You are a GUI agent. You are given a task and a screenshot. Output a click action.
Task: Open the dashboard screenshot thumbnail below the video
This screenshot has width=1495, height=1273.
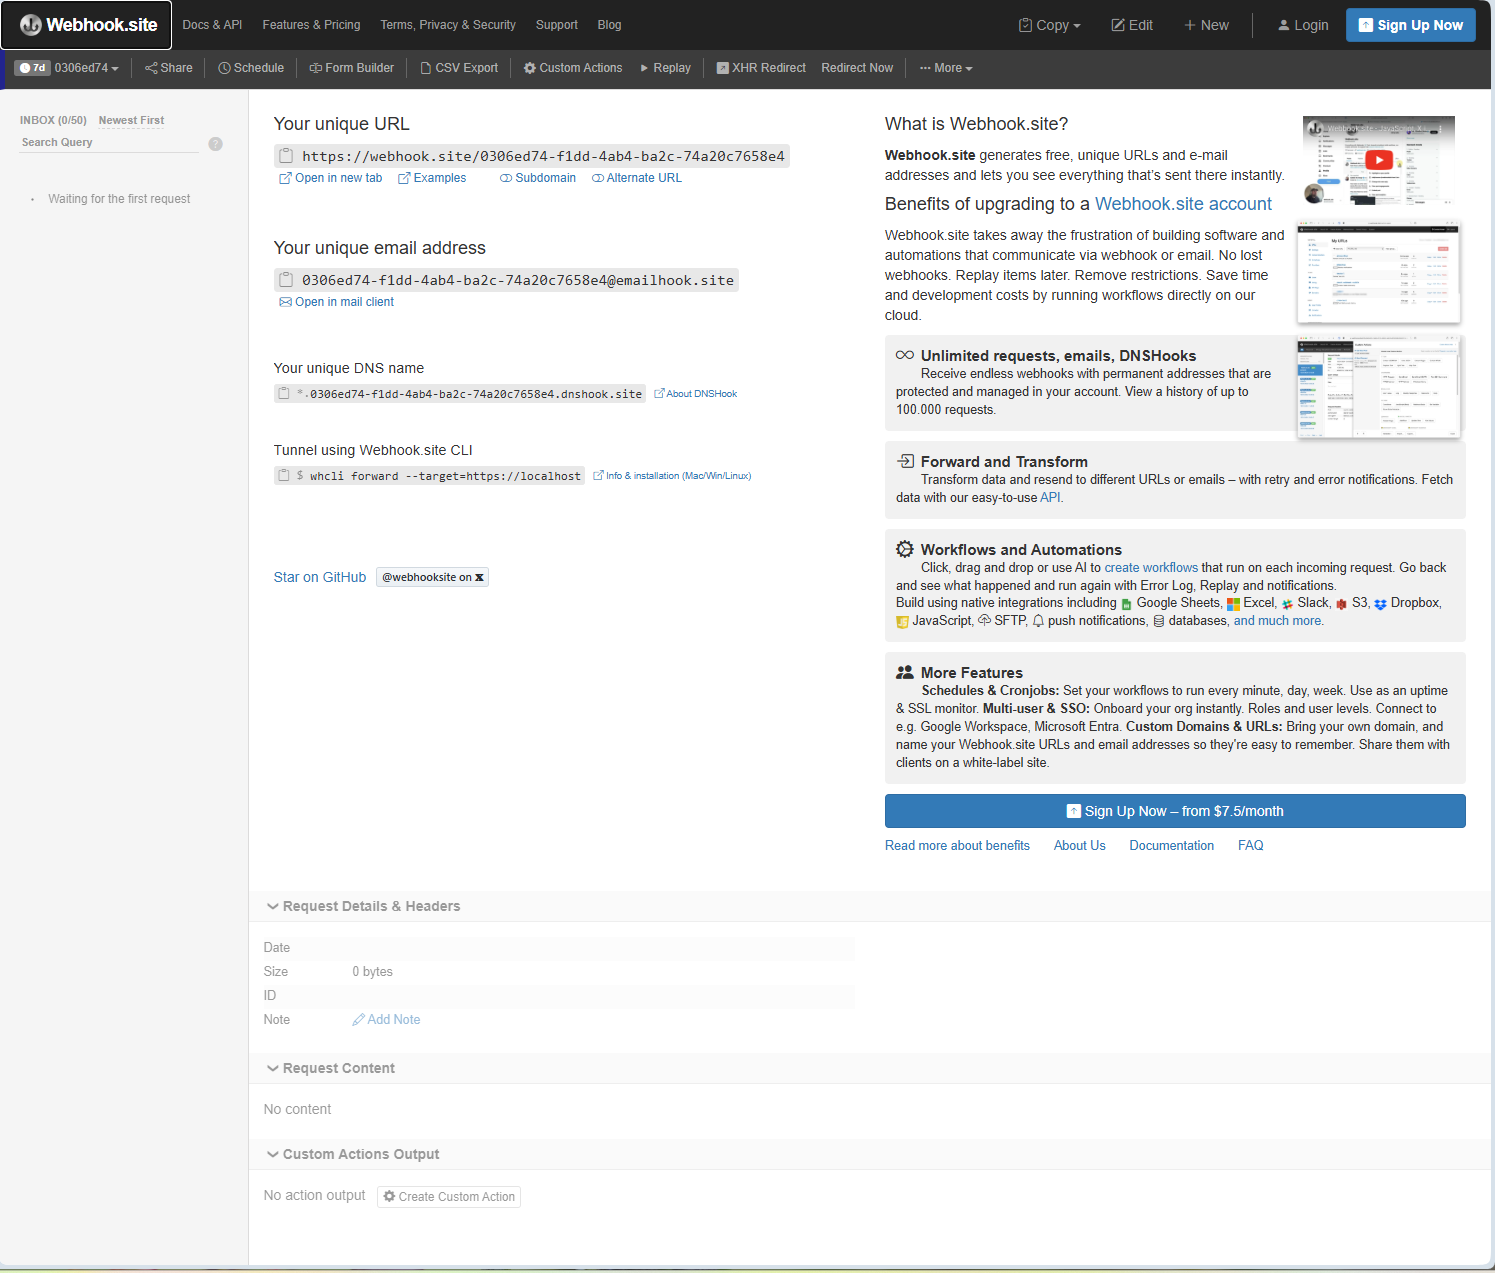pos(1379,272)
